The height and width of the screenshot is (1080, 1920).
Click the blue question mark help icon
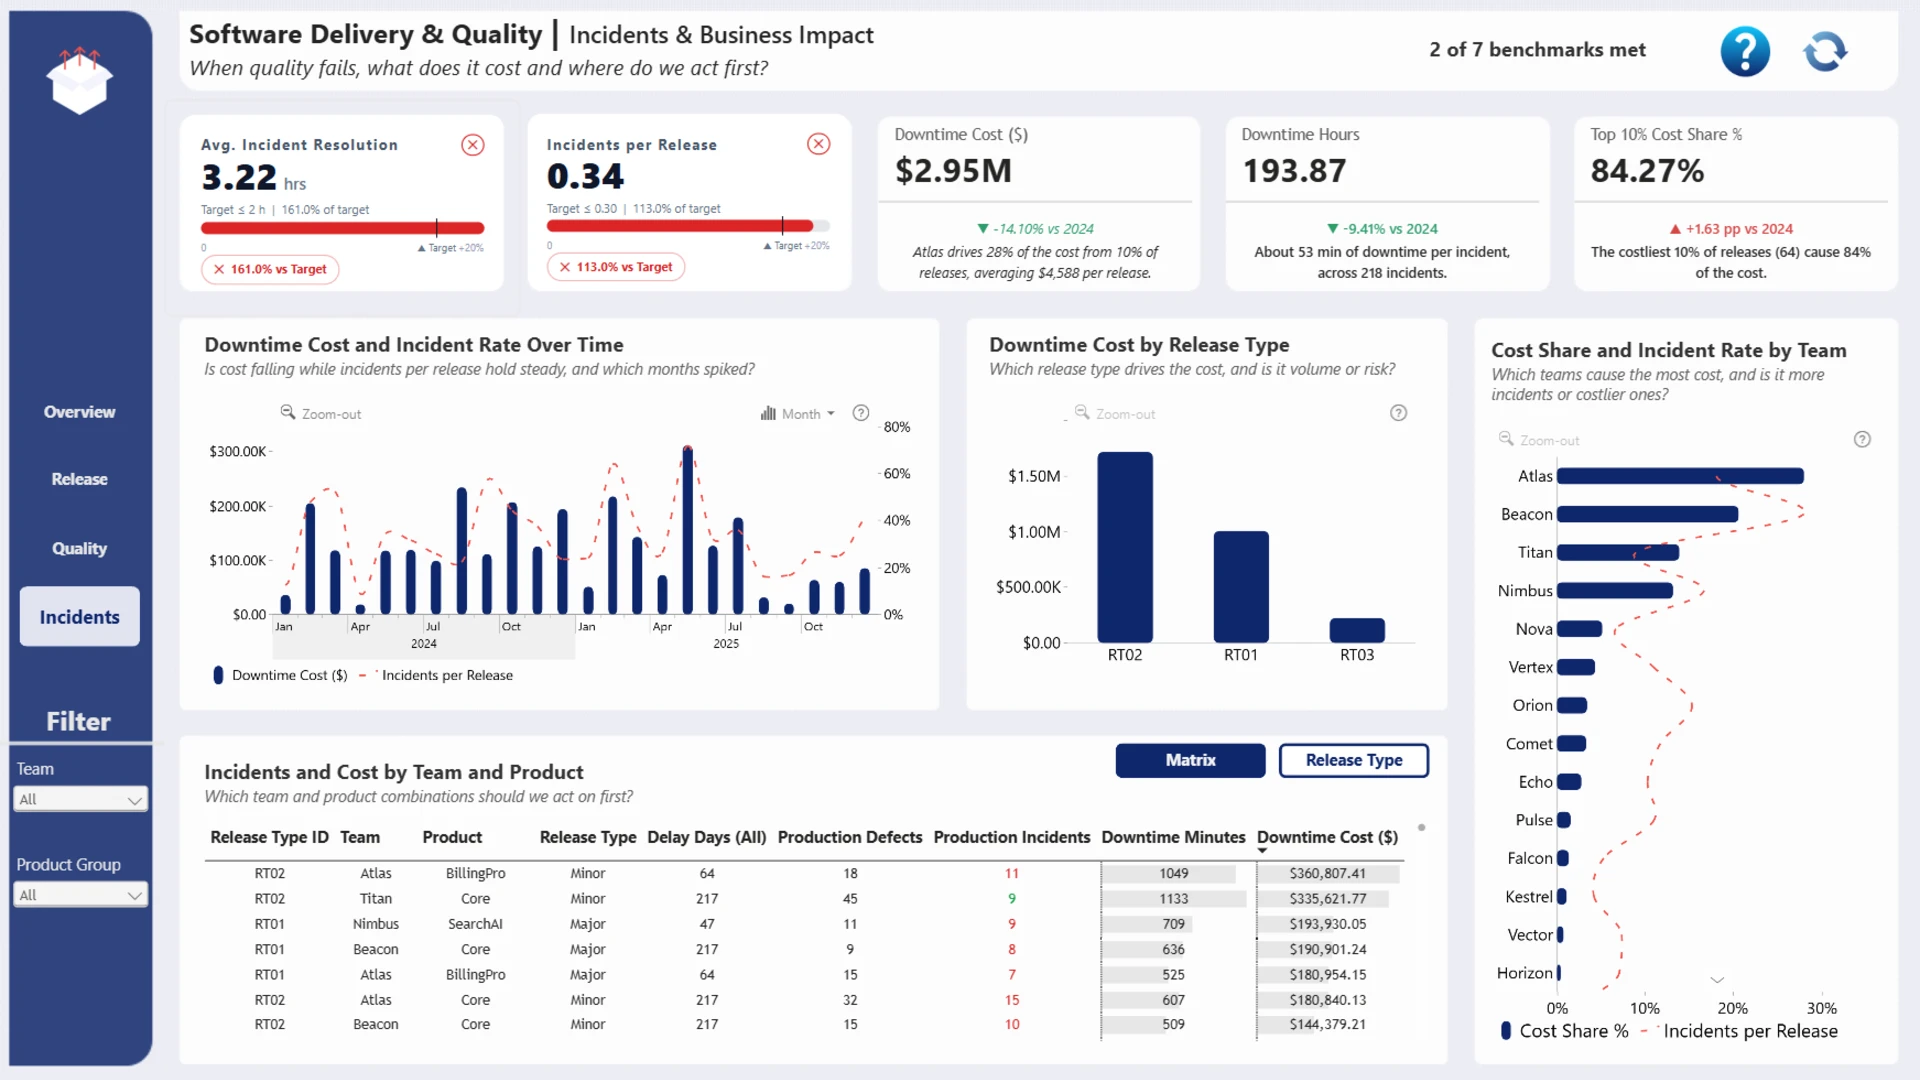pyautogui.click(x=1745, y=51)
